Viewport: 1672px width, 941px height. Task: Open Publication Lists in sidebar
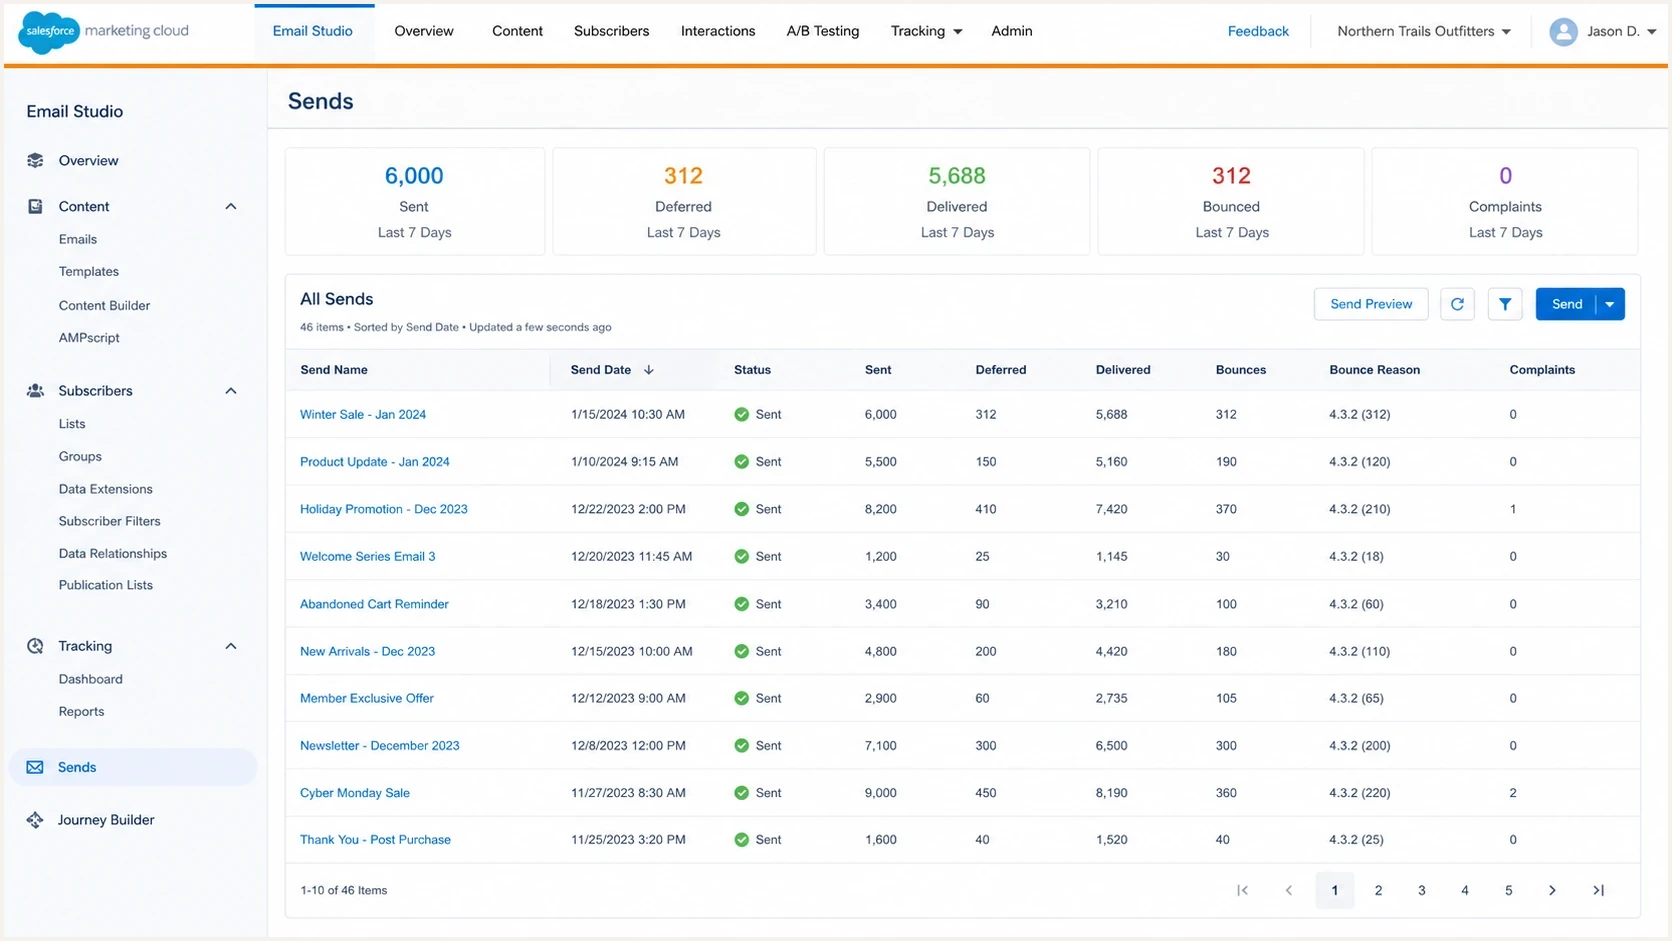click(105, 585)
